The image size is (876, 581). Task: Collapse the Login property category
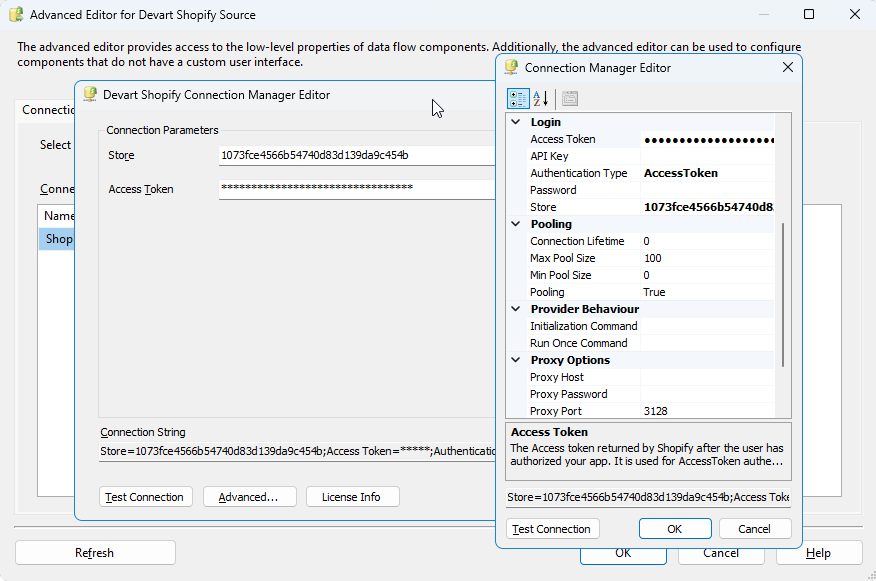click(x=517, y=122)
